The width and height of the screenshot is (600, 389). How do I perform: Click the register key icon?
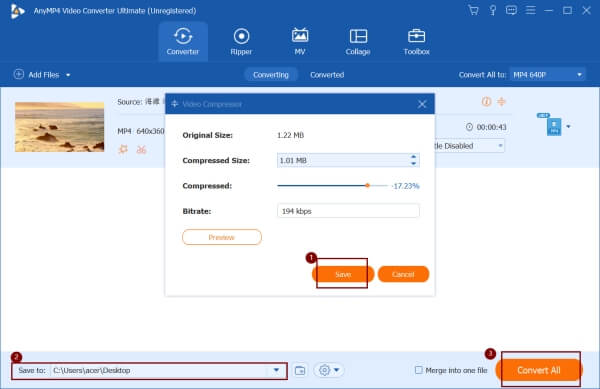493,10
